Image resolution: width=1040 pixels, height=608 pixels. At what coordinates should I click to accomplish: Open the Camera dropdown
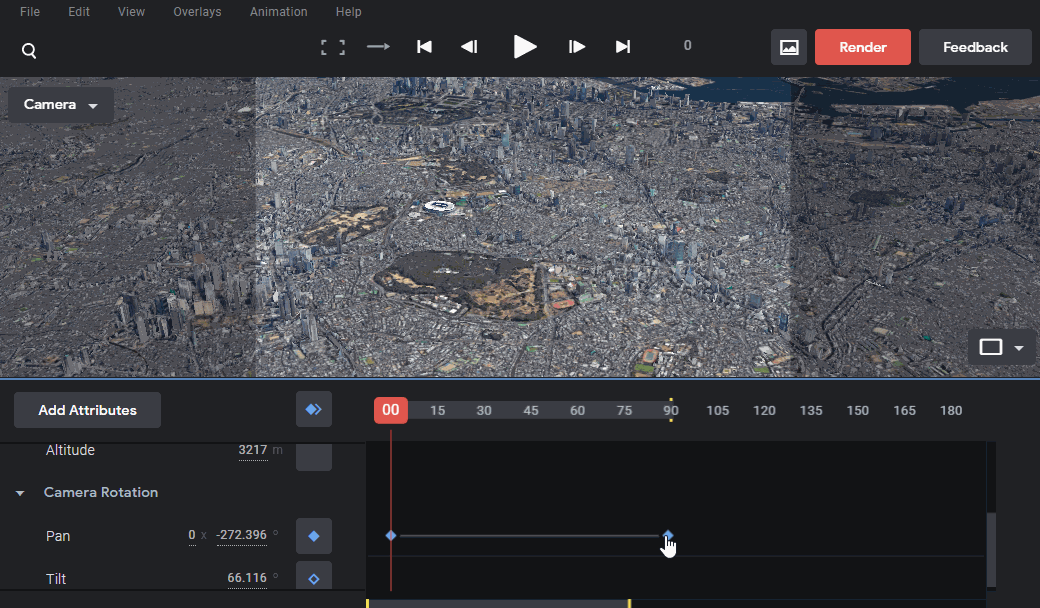[x=60, y=105]
